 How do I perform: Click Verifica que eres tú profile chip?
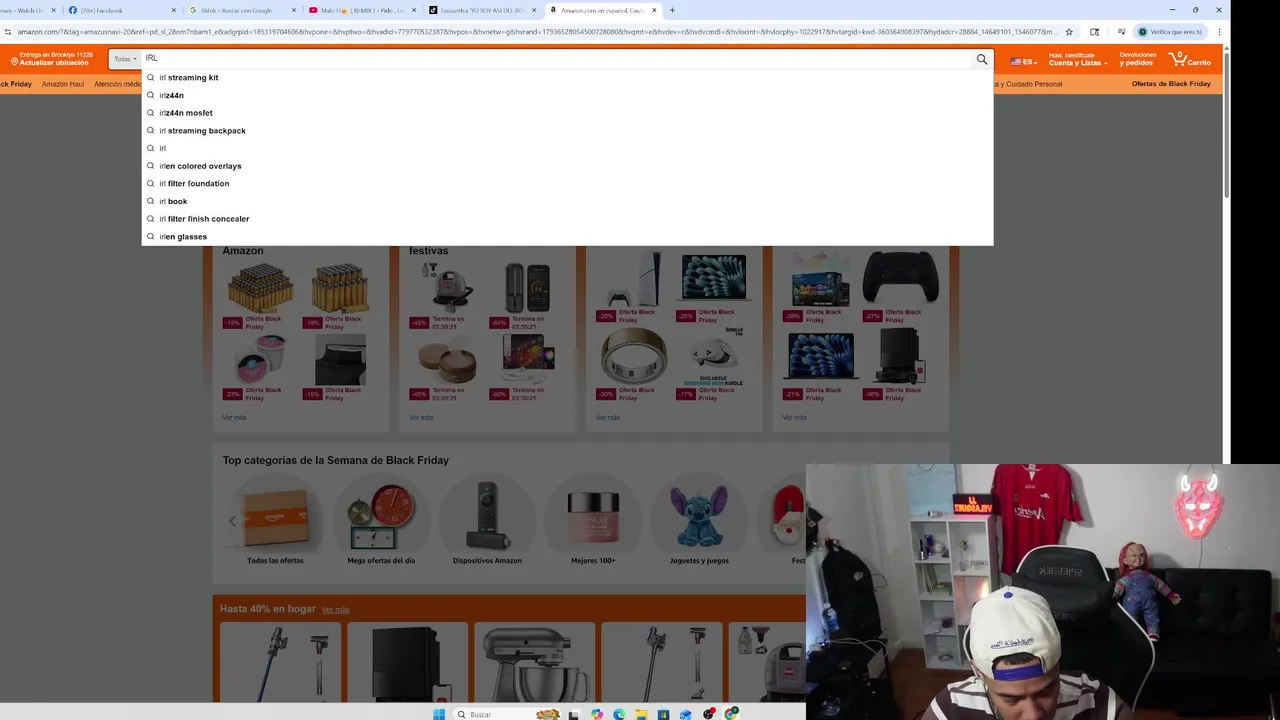(x=1170, y=32)
